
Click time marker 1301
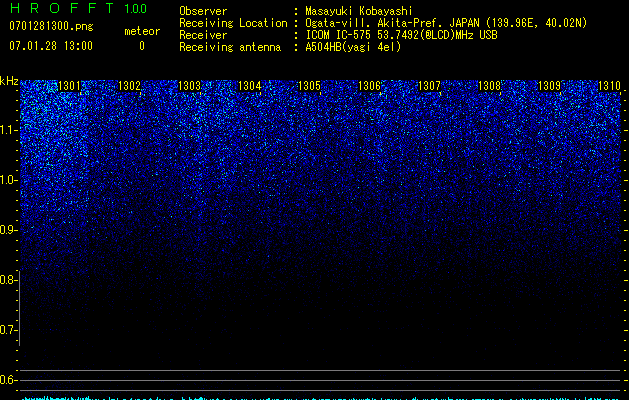point(69,86)
